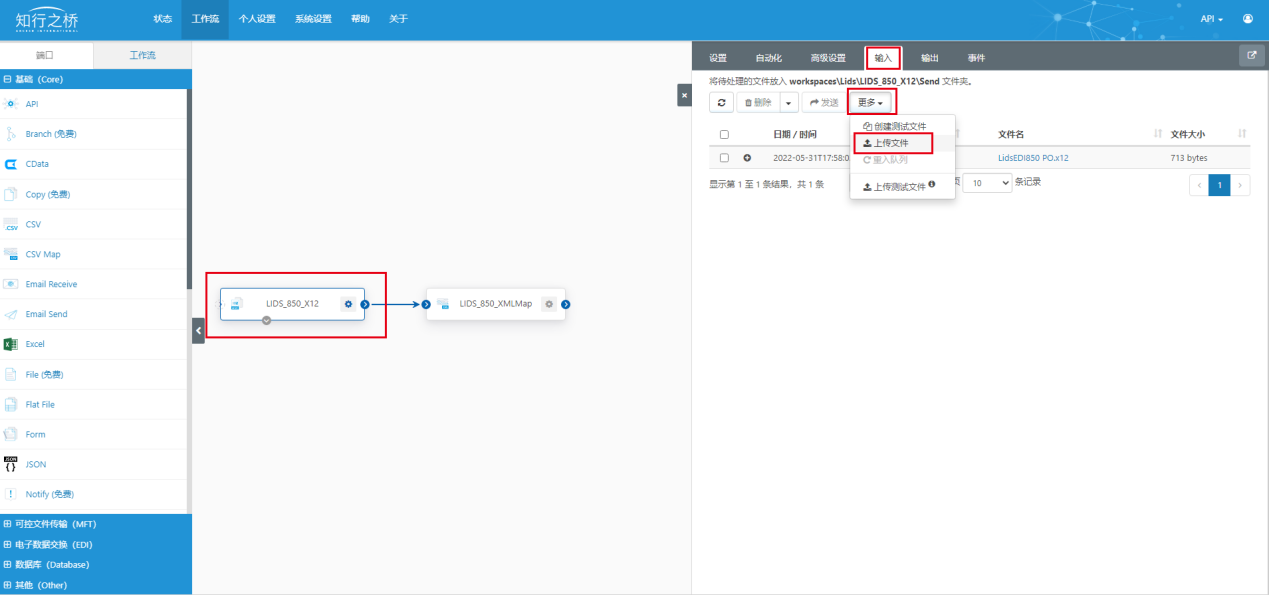
Task: Collapse the left sidebar with arrow handle
Action: click(x=198, y=330)
